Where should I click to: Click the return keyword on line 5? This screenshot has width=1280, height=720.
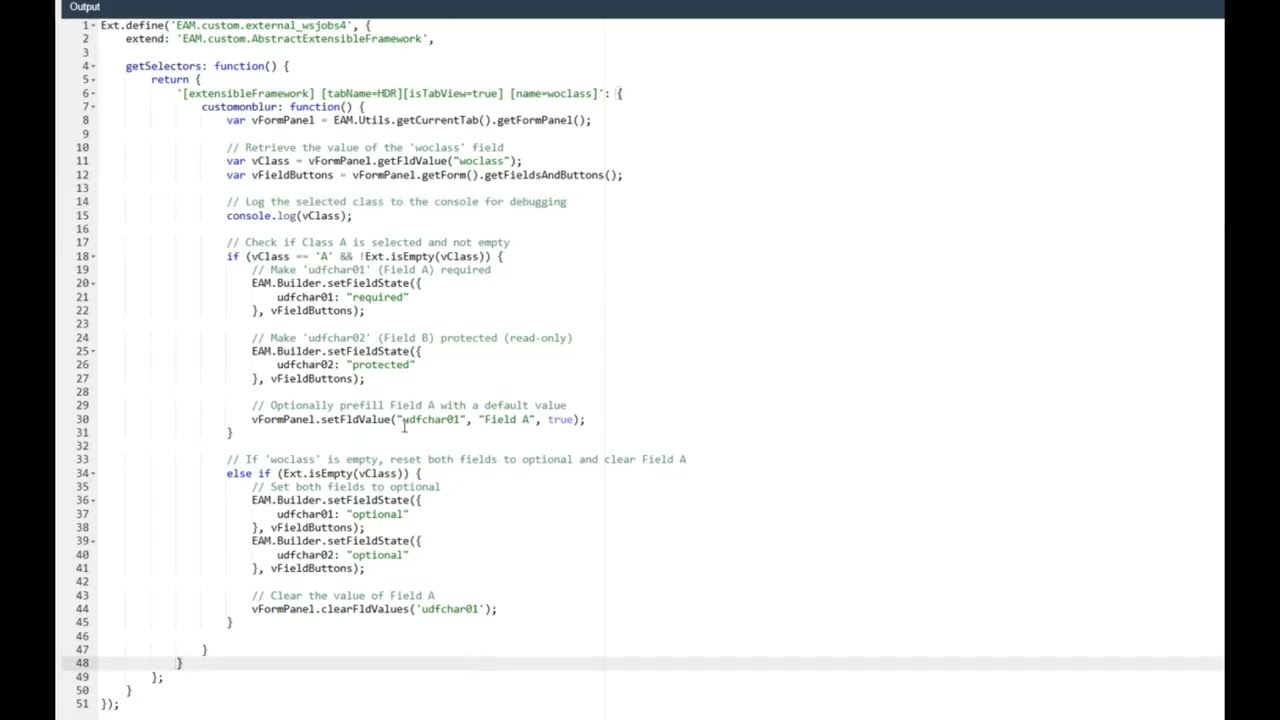coord(170,79)
